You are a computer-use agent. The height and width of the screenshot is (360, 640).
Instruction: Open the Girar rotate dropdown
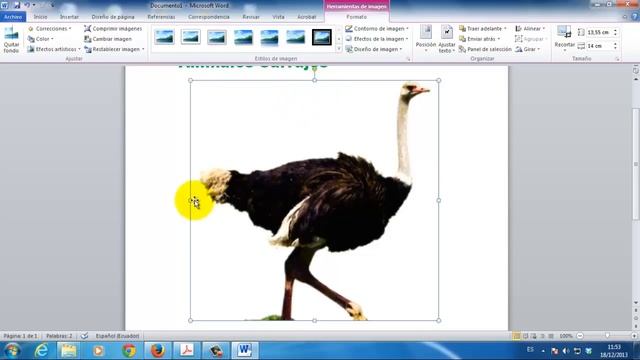(528, 49)
